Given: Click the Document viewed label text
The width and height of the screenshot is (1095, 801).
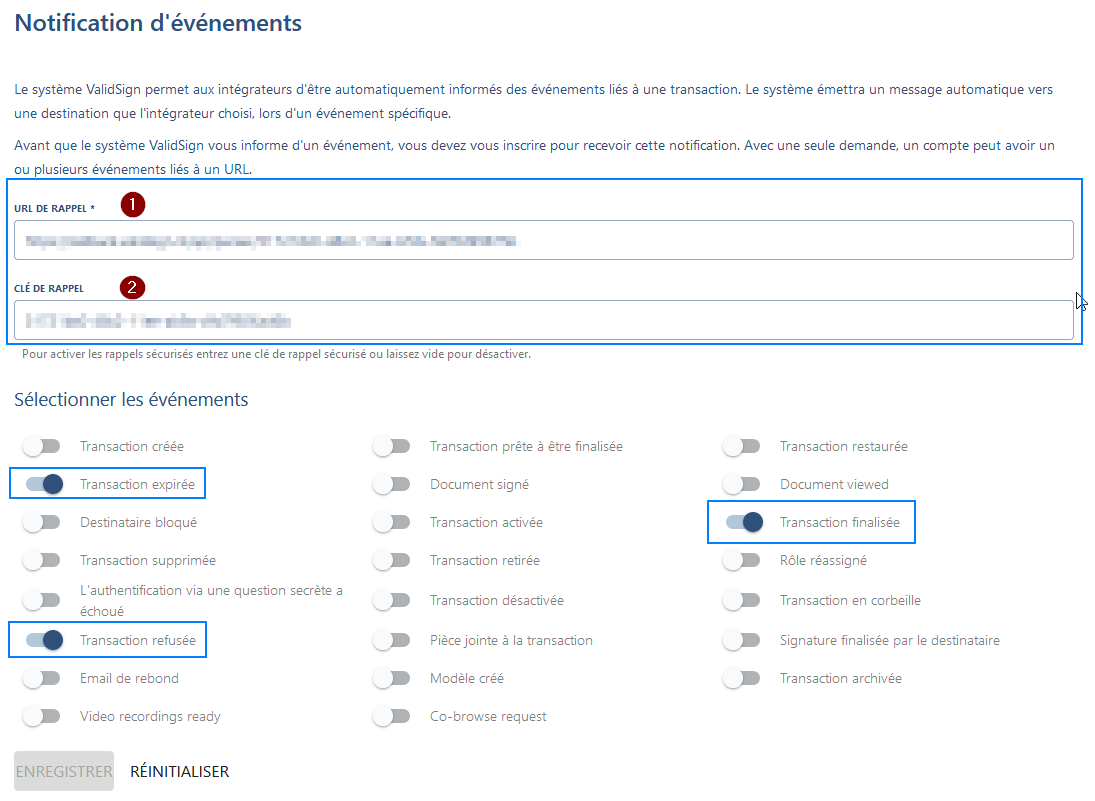Looking at the screenshot, I should [x=835, y=484].
